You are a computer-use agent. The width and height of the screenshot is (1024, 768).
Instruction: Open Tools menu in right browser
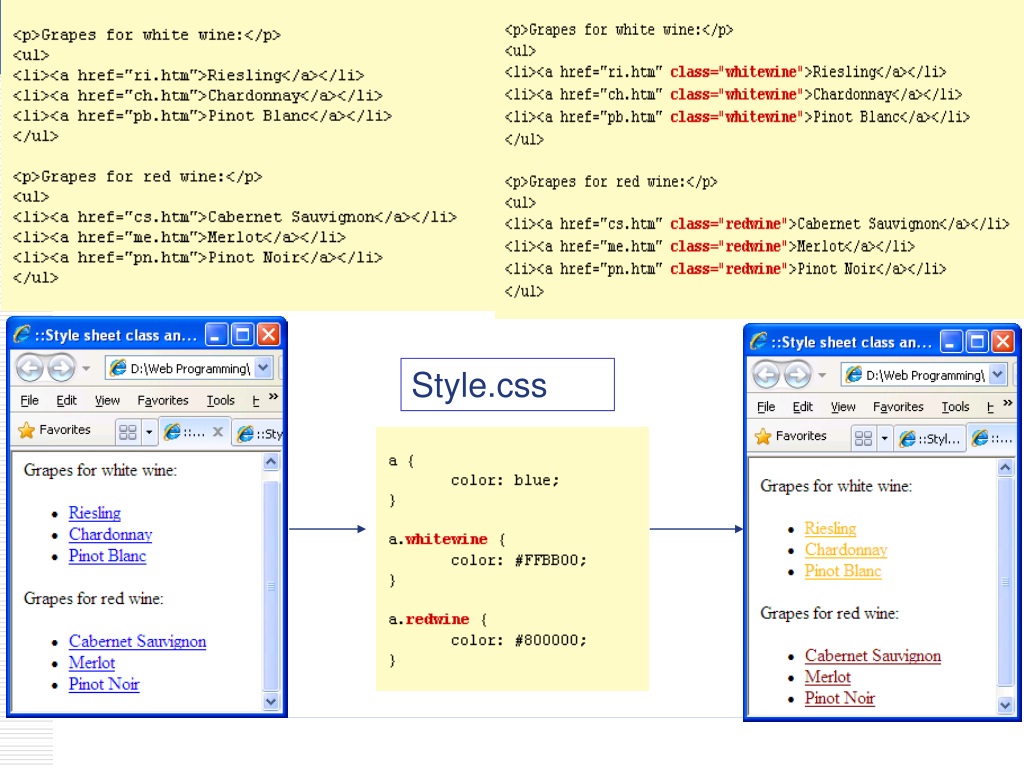click(x=955, y=407)
